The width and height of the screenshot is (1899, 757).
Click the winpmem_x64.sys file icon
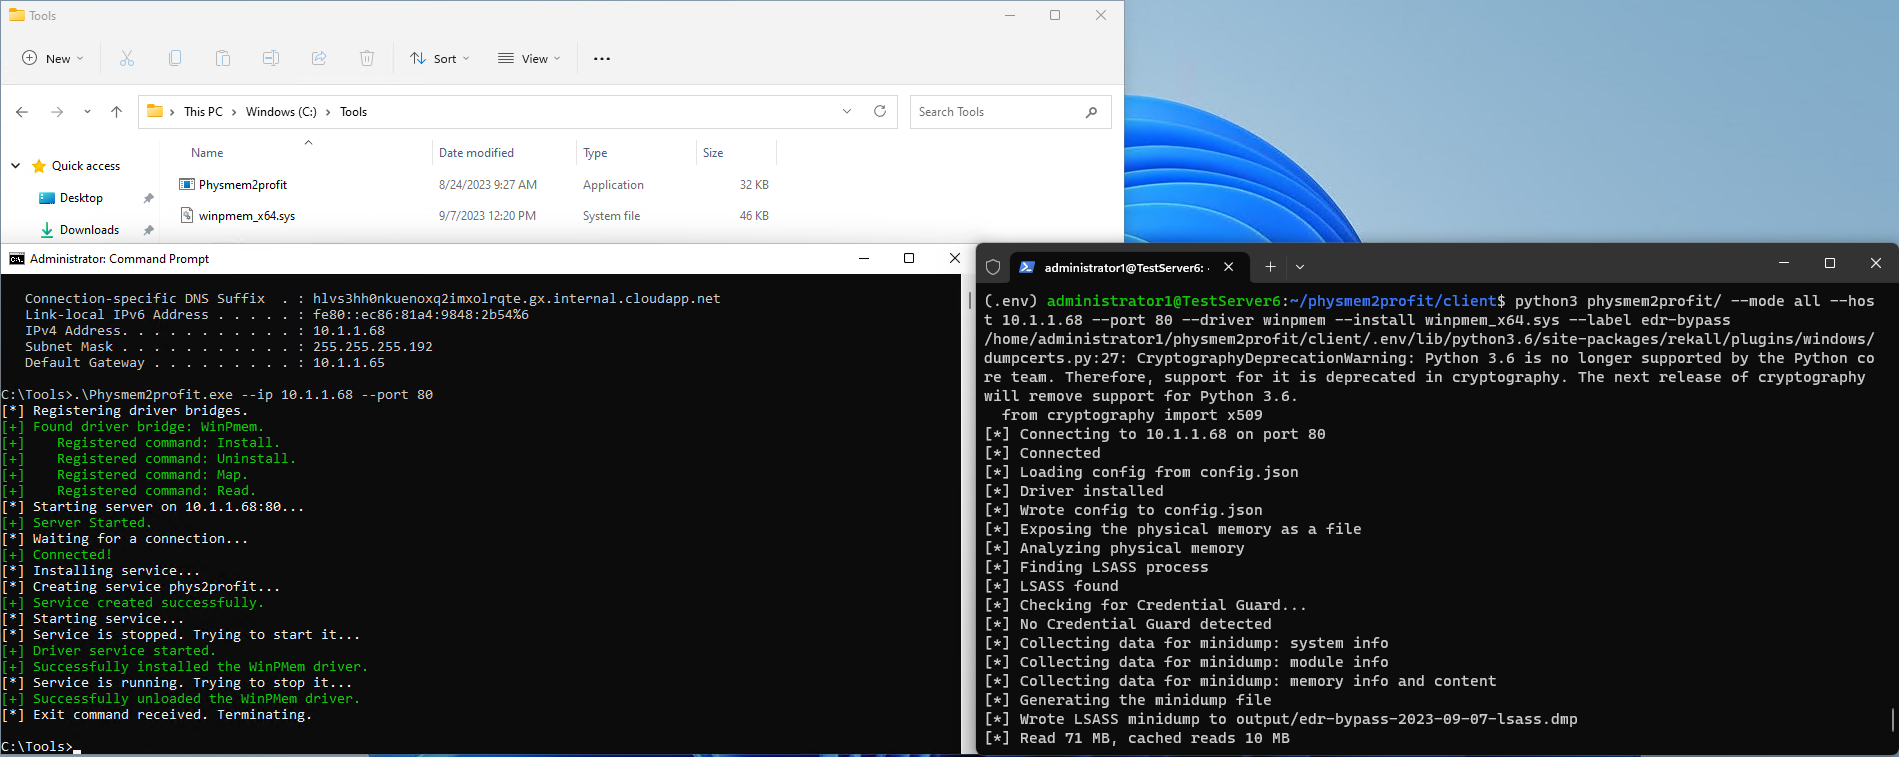187,215
